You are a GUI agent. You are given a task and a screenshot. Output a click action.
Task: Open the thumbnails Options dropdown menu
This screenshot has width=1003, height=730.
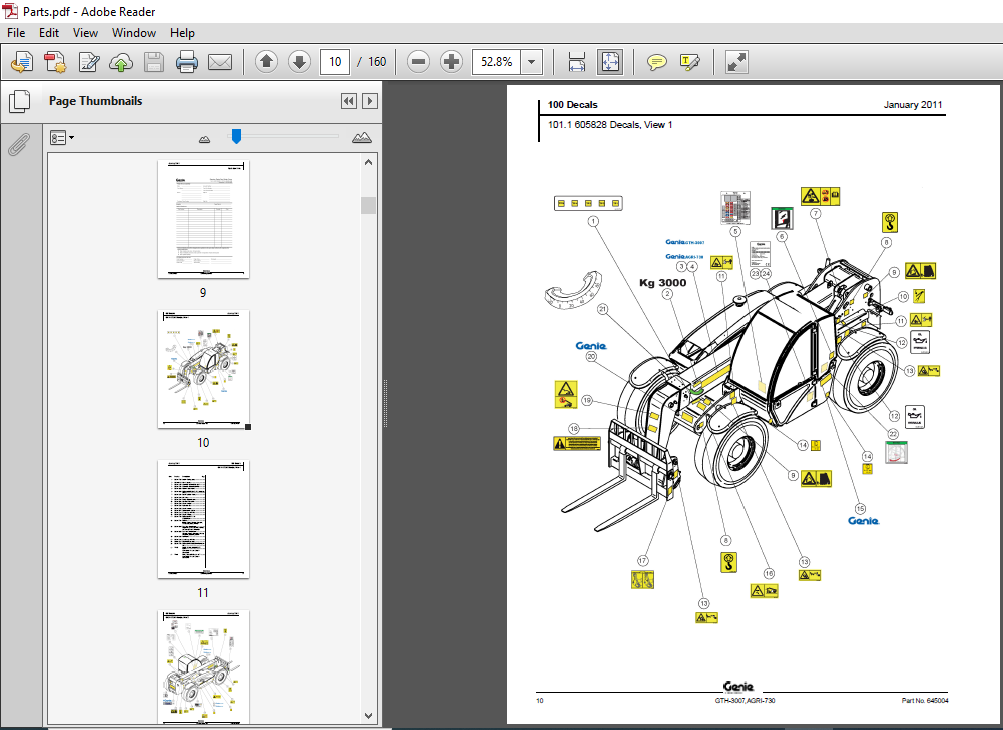(x=62, y=138)
